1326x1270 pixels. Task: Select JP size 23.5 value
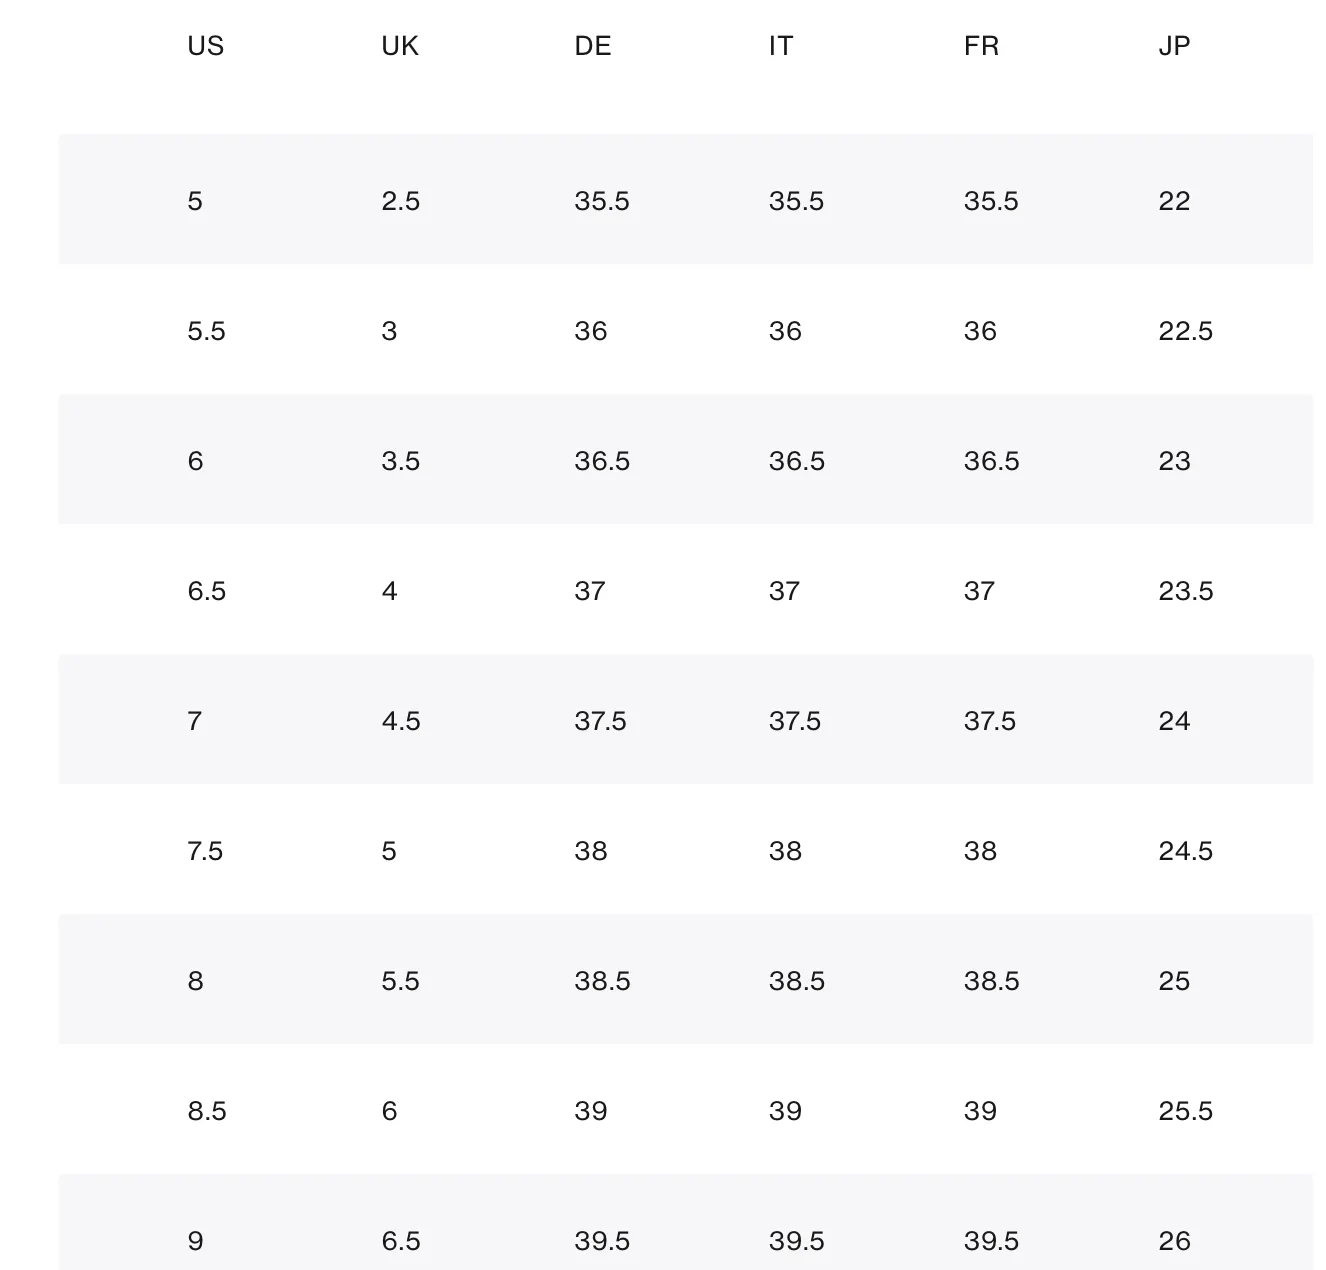pos(1185,591)
